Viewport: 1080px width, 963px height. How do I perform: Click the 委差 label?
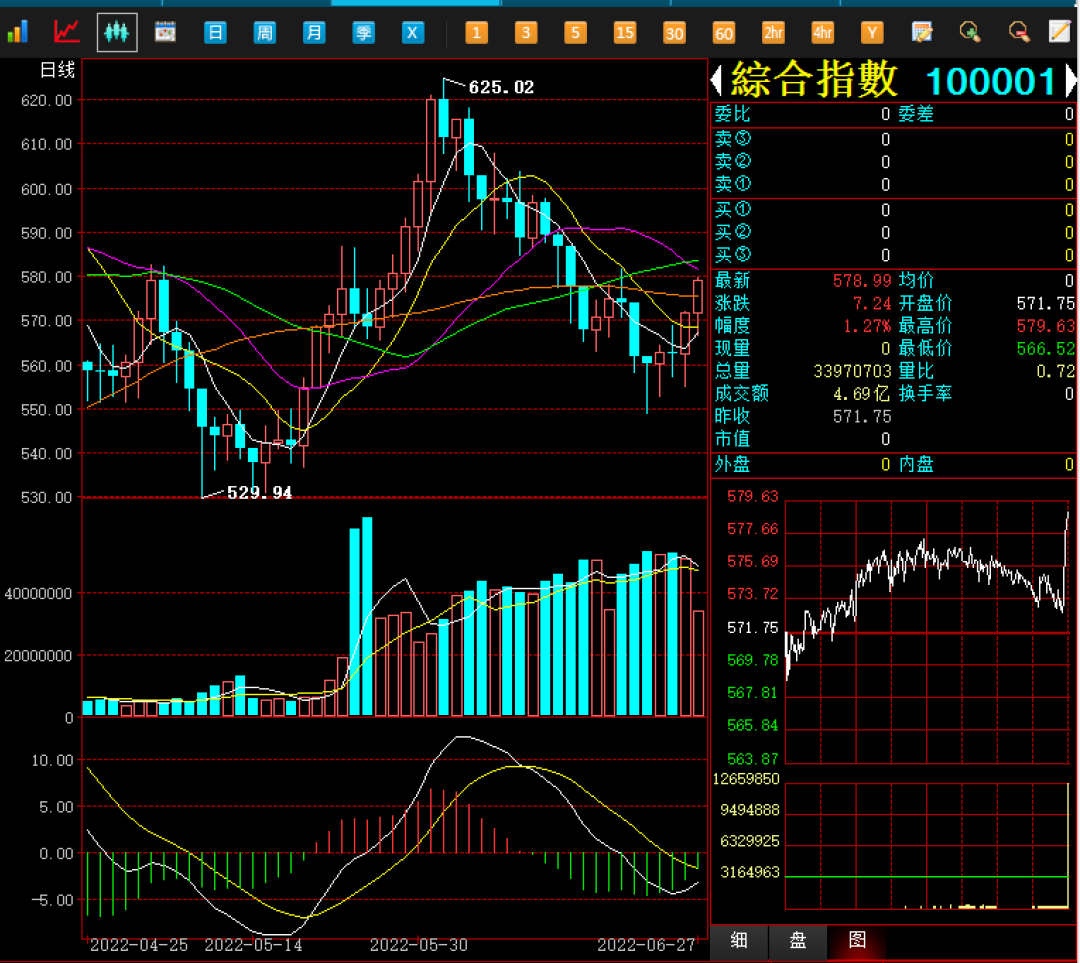click(916, 114)
